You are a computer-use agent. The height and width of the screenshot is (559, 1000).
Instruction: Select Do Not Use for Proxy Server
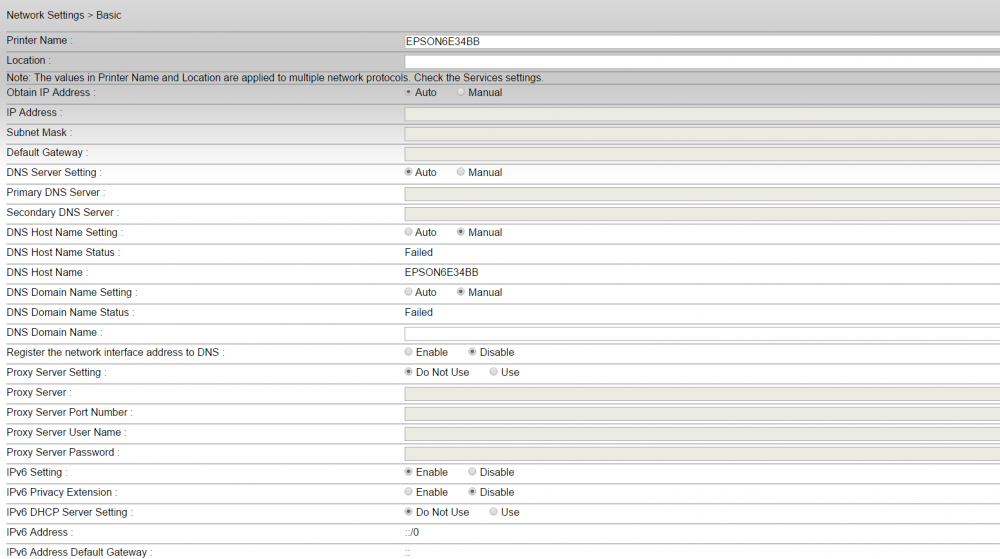point(408,372)
